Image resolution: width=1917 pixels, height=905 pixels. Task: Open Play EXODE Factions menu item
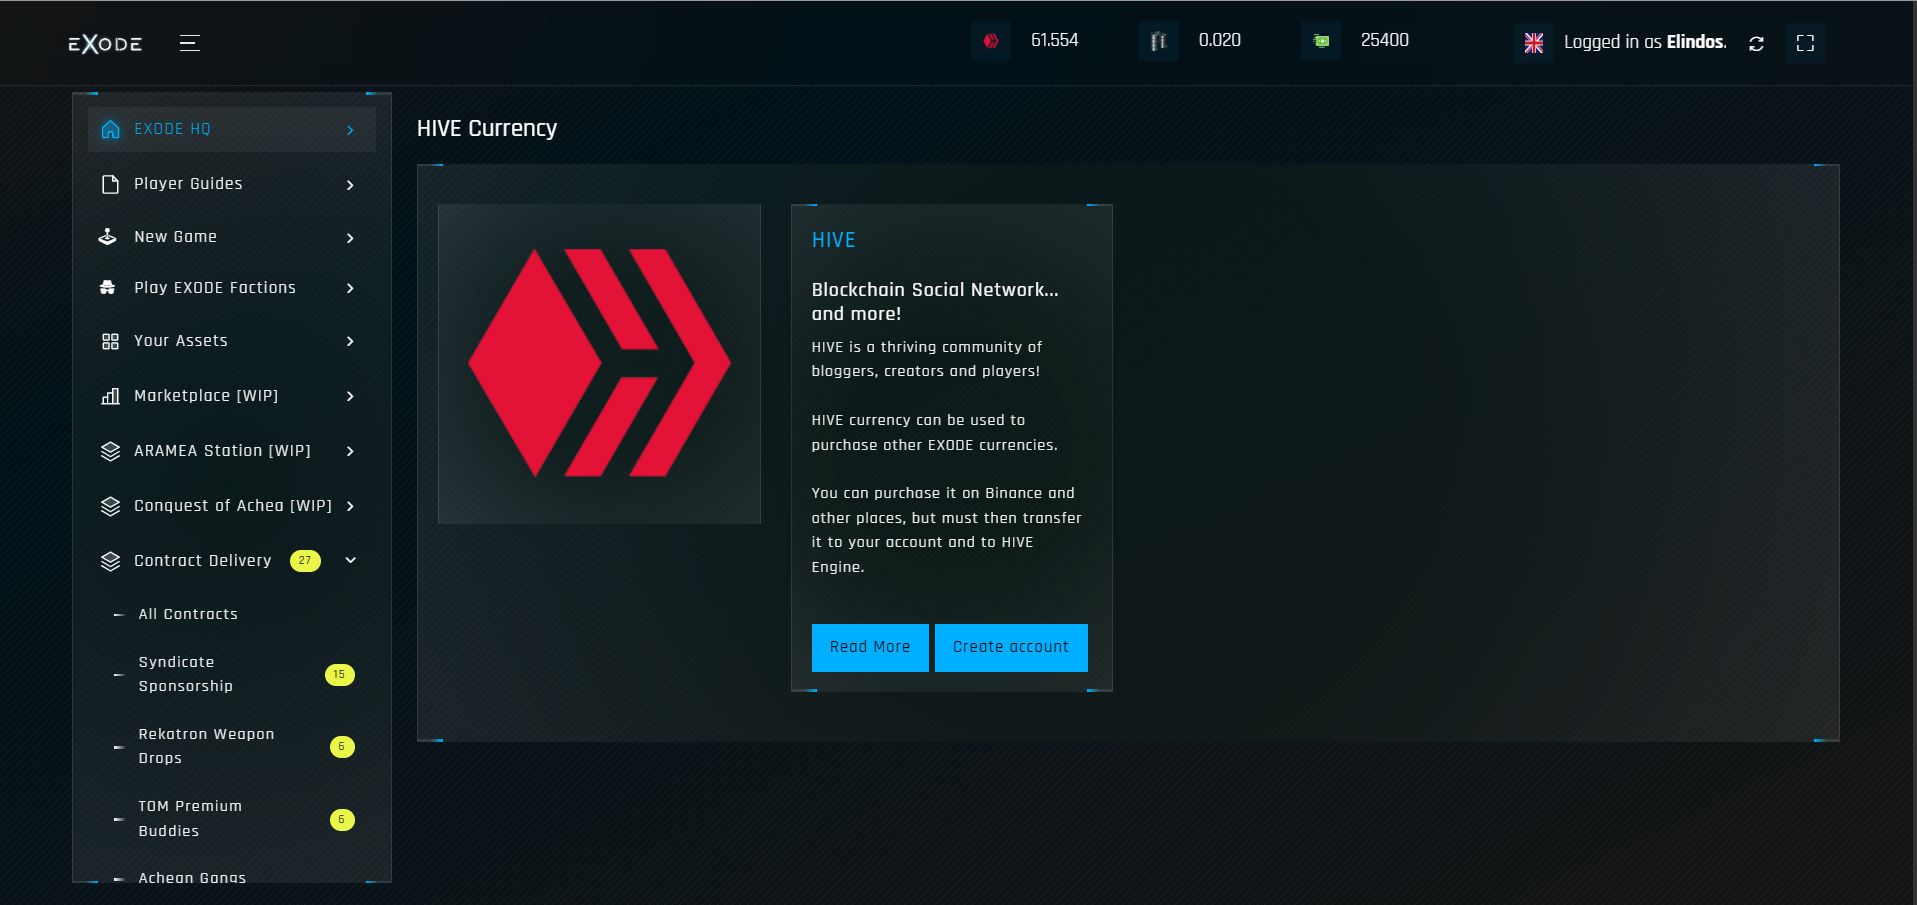click(x=232, y=288)
